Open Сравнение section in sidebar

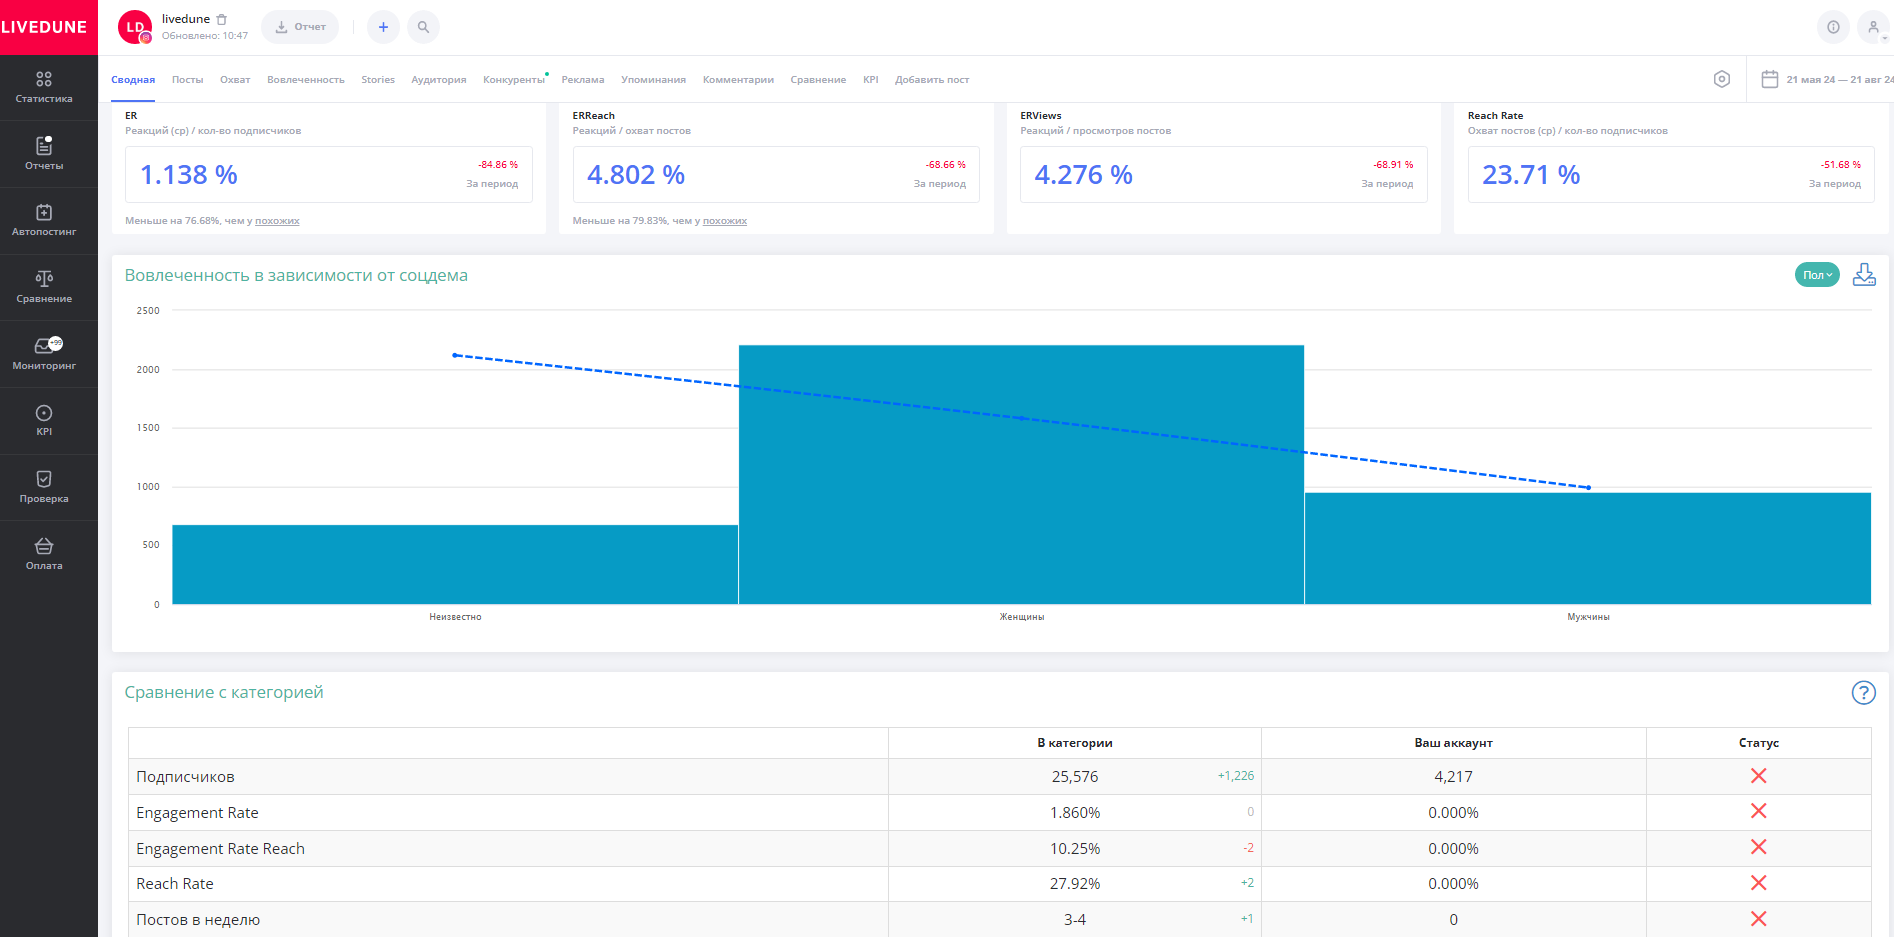(44, 287)
